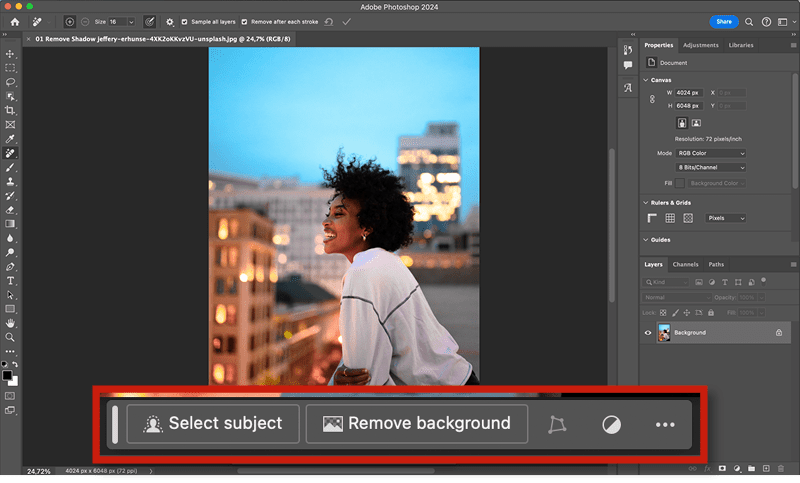
Task: Select the Brush tool
Action: [x=10, y=167]
